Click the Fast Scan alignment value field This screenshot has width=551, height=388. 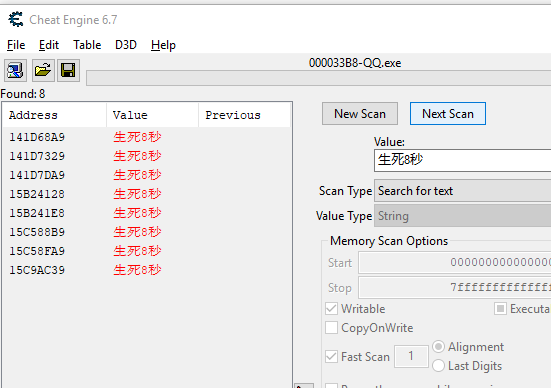click(x=411, y=356)
